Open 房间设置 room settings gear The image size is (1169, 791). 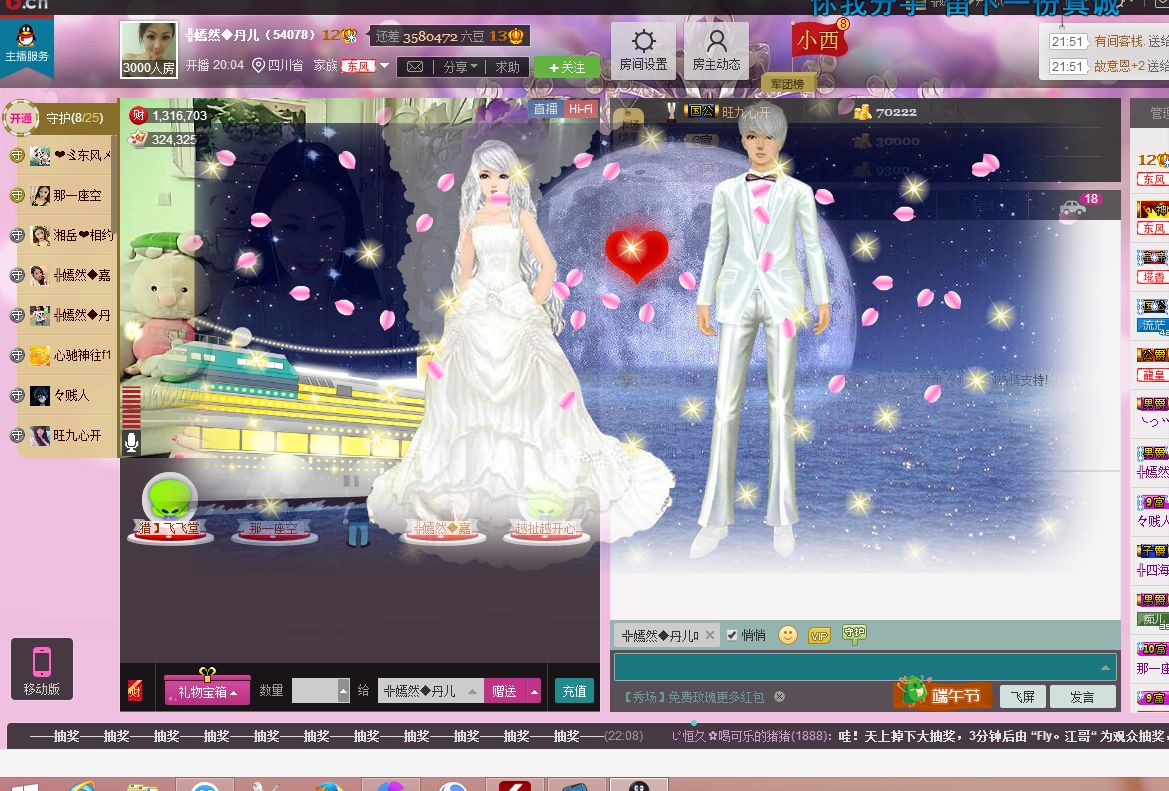click(x=643, y=50)
